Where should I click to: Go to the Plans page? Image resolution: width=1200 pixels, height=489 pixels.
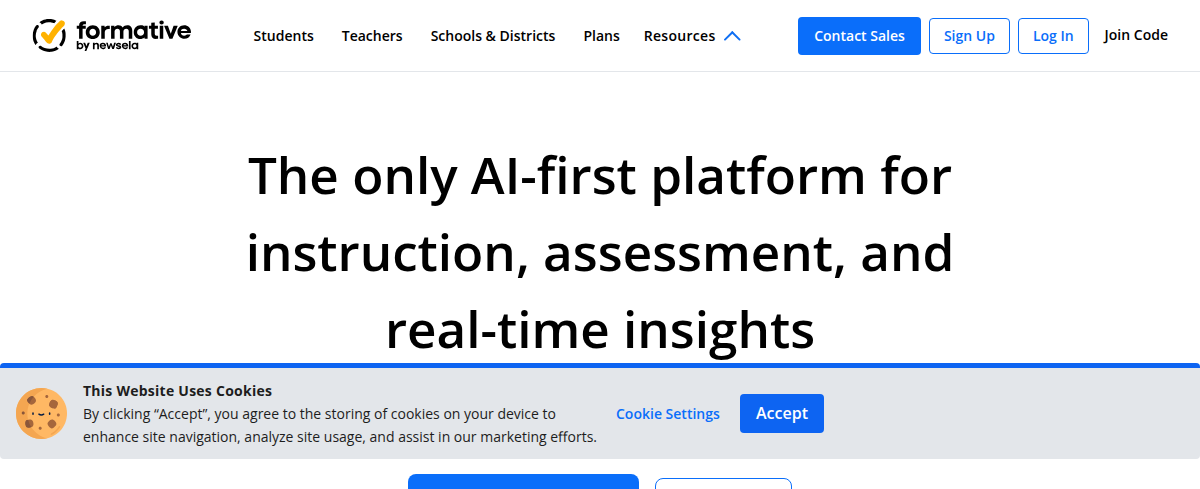pyautogui.click(x=601, y=36)
